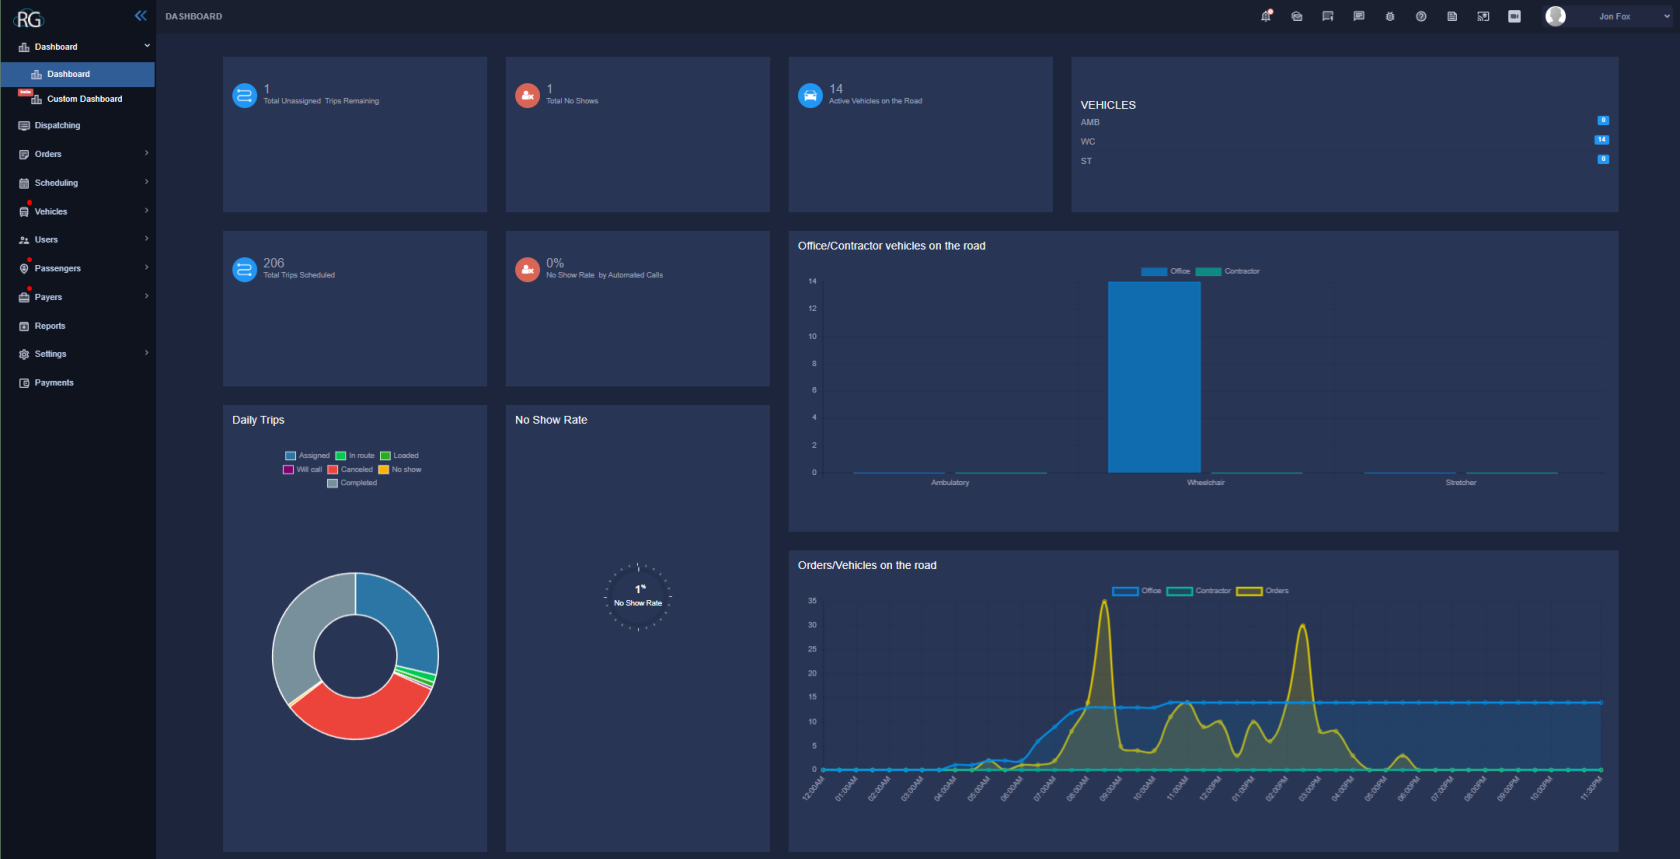This screenshot has height=859, width=1680.
Task: Click the Dispatching sidebar icon
Action: [x=24, y=126]
